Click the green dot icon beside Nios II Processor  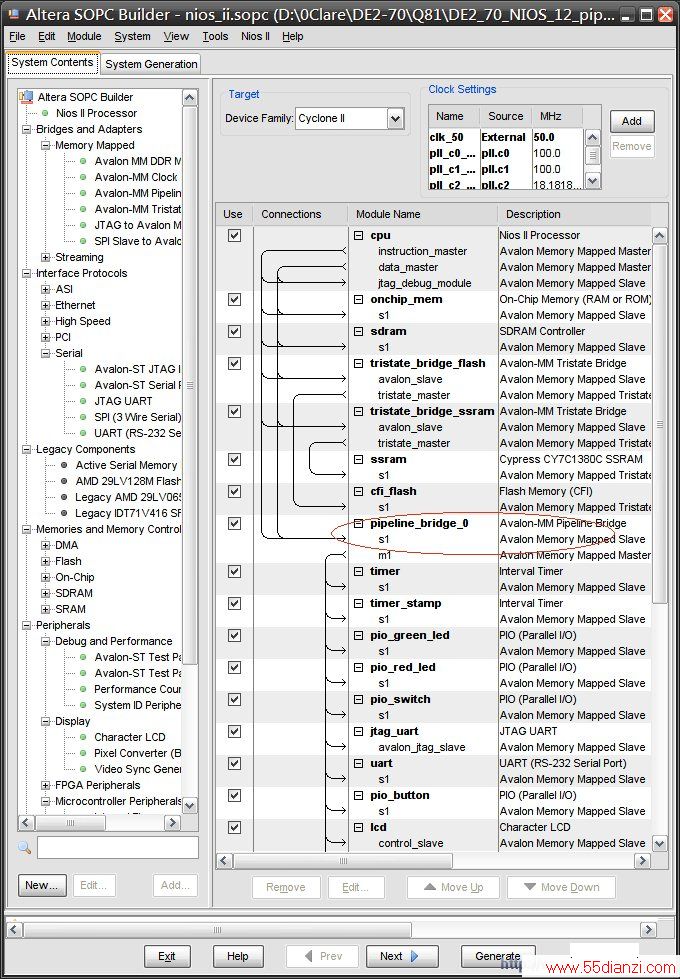45,113
